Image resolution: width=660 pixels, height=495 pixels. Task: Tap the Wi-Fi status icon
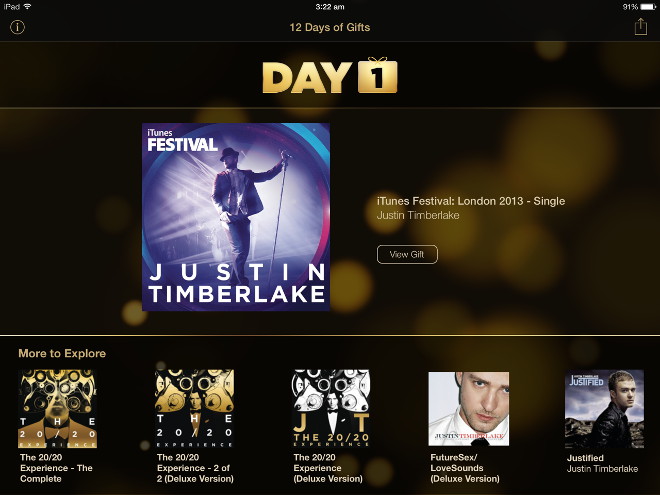(x=27, y=6)
